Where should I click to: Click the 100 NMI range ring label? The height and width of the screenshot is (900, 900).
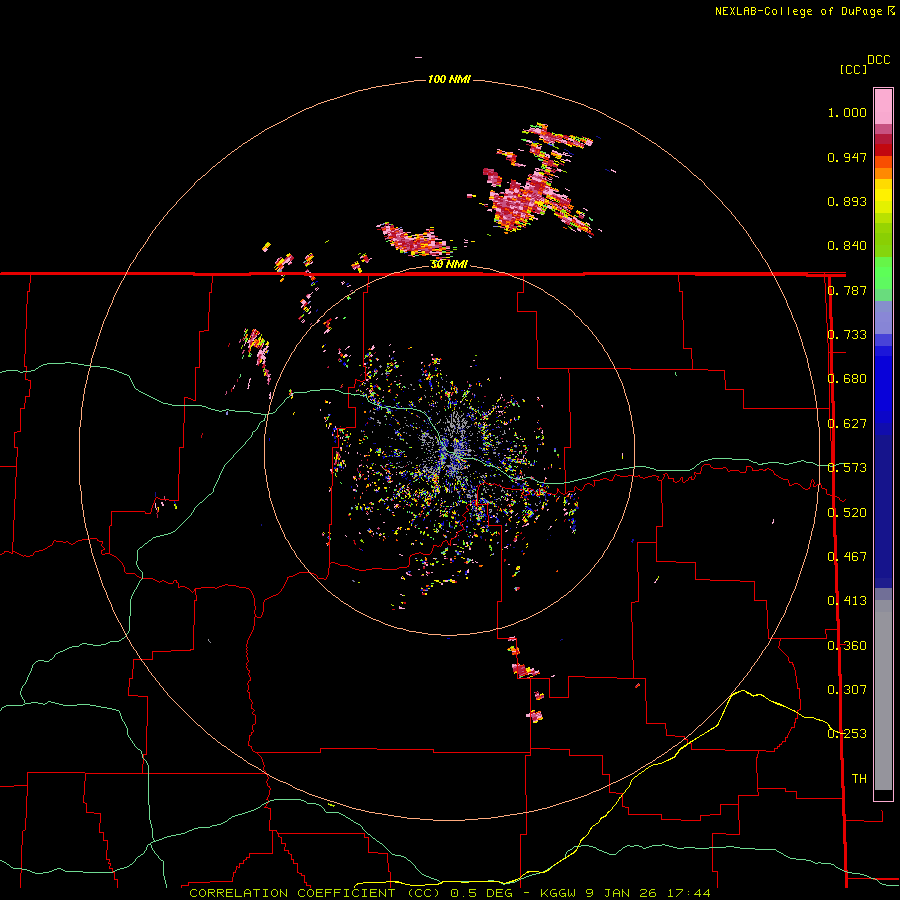click(x=449, y=79)
